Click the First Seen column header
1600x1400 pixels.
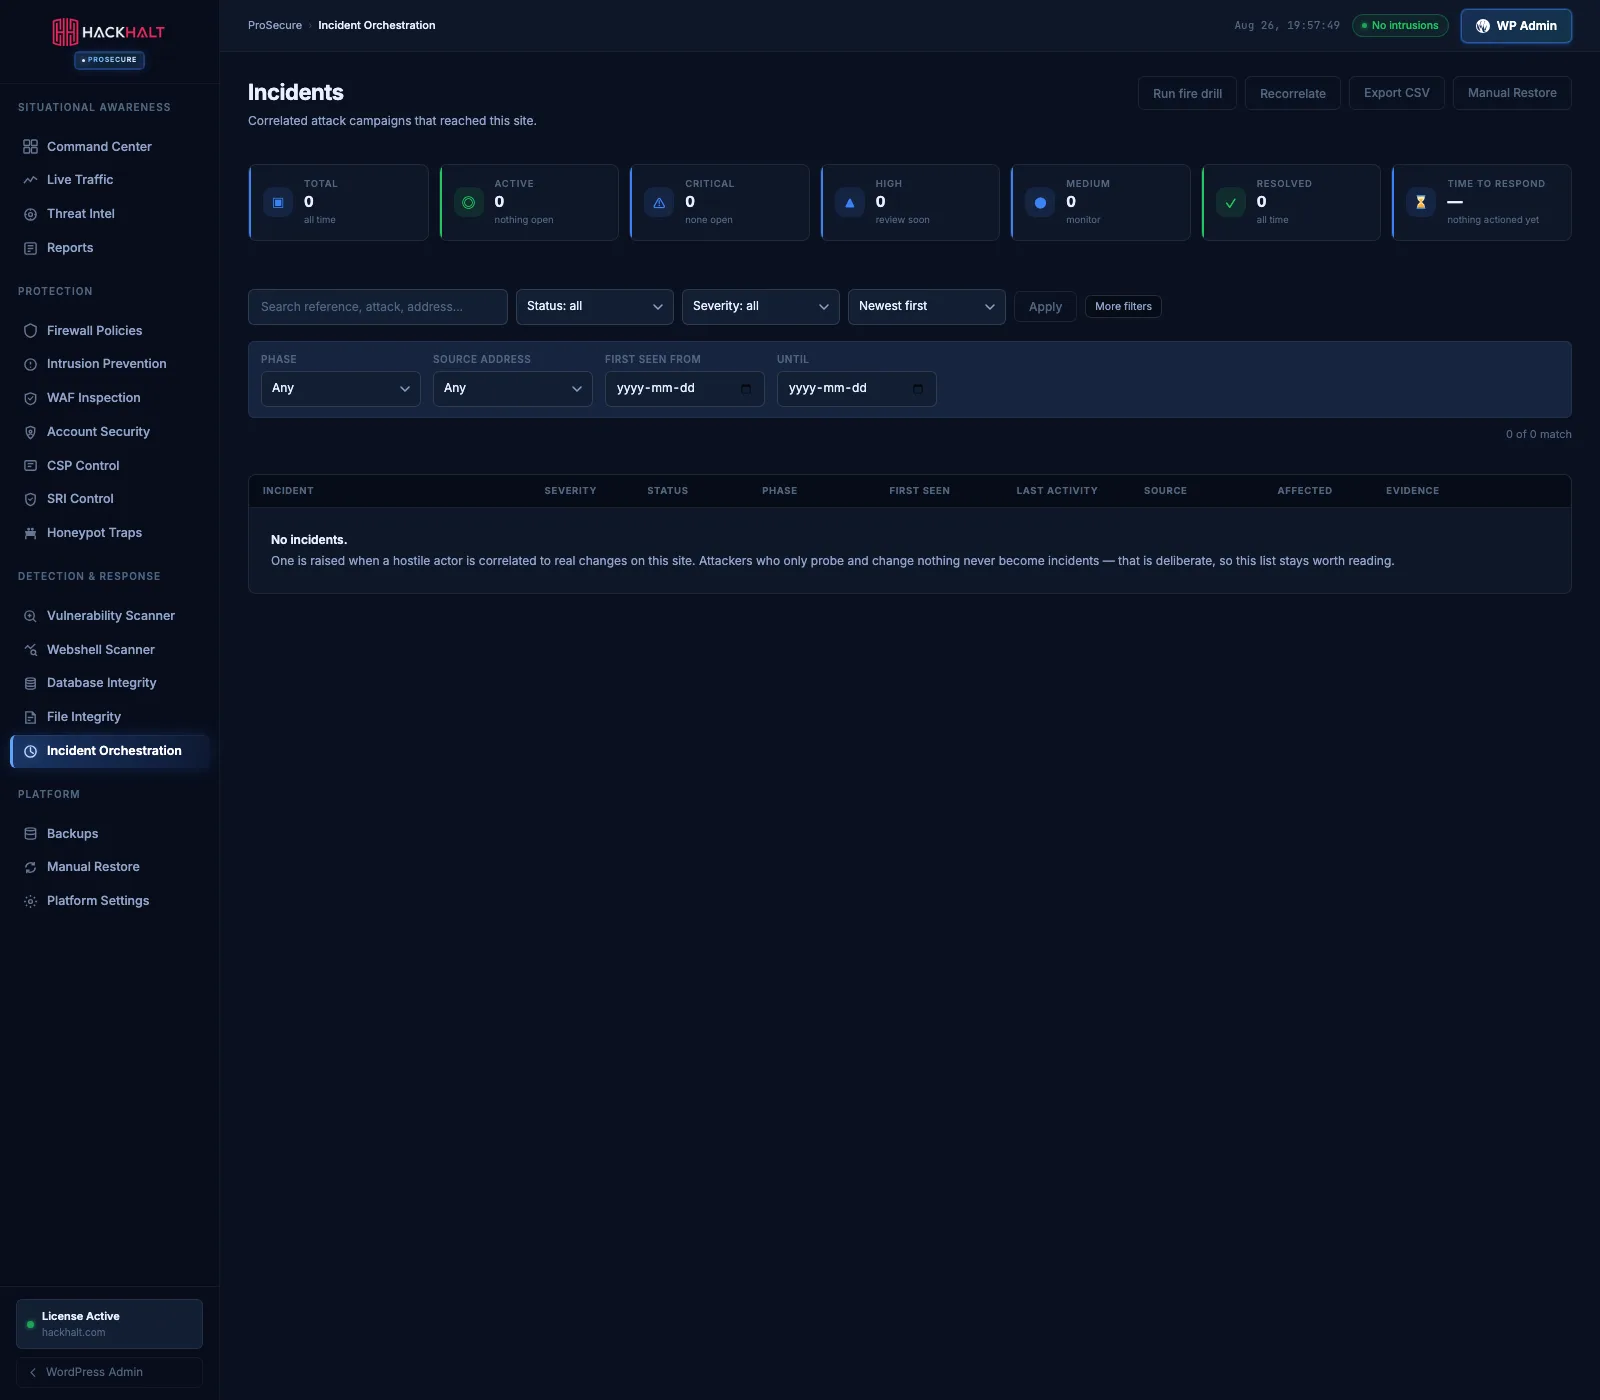pyautogui.click(x=920, y=491)
